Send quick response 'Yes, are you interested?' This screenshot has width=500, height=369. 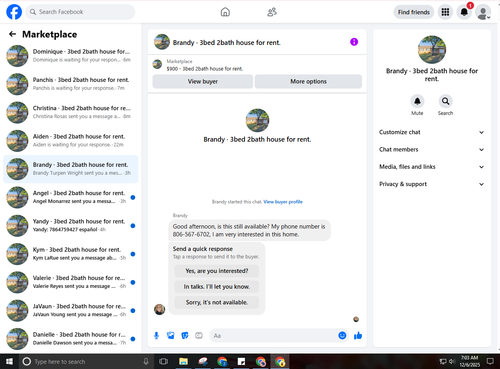[217, 271]
